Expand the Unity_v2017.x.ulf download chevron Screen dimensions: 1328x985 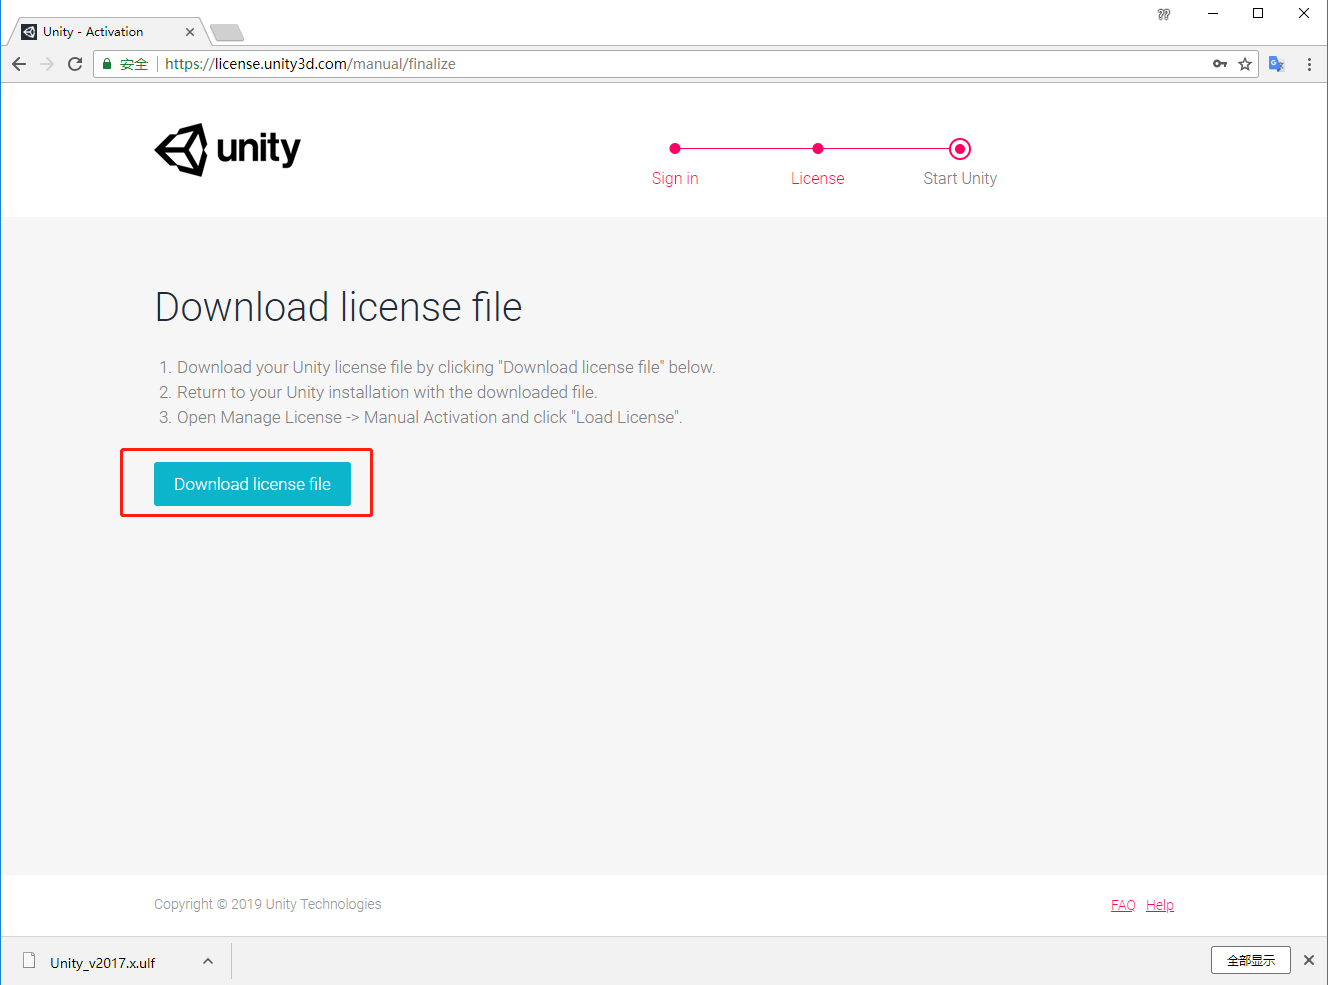tap(207, 960)
